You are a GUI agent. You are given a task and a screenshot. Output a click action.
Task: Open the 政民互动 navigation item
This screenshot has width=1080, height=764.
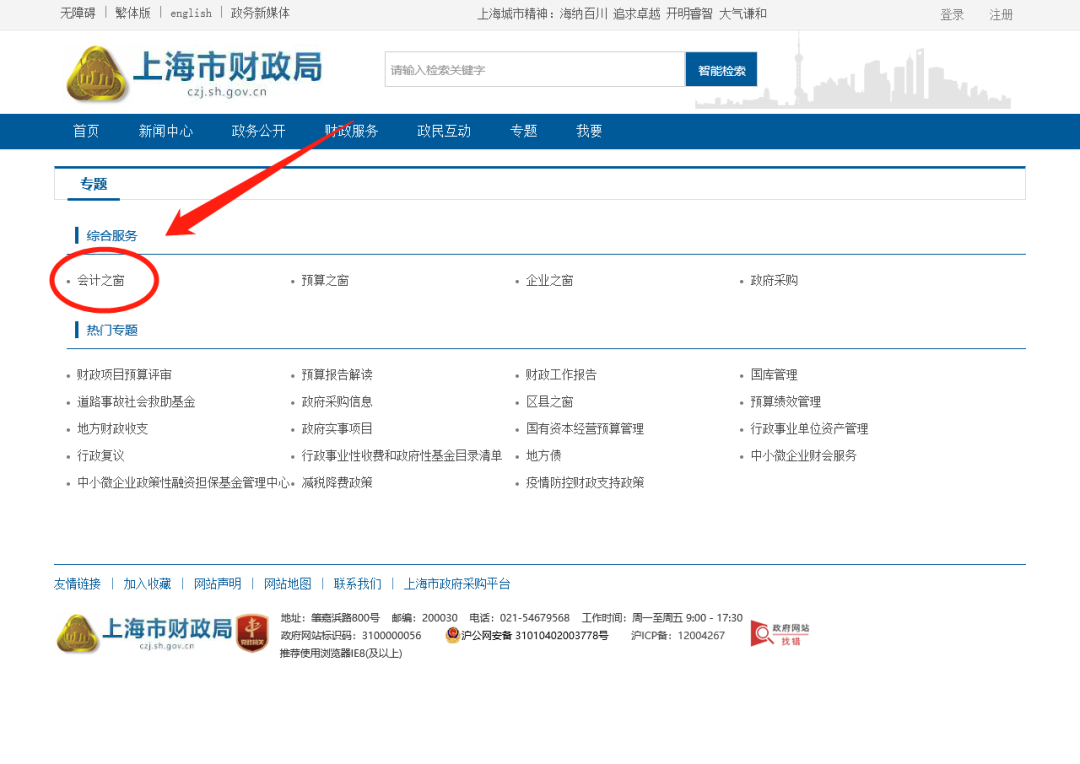444,131
